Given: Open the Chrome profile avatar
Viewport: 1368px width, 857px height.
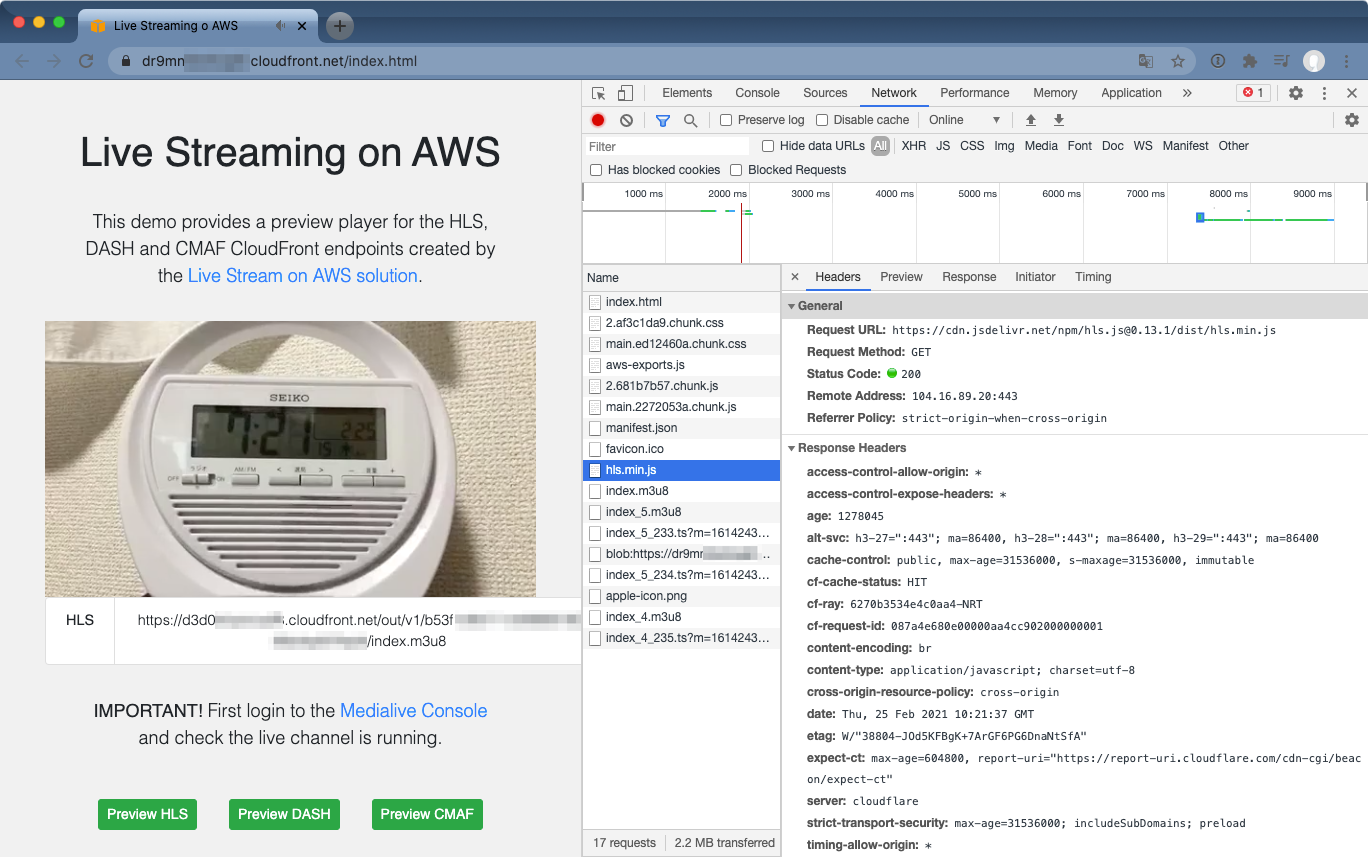Looking at the screenshot, I should [x=1314, y=61].
